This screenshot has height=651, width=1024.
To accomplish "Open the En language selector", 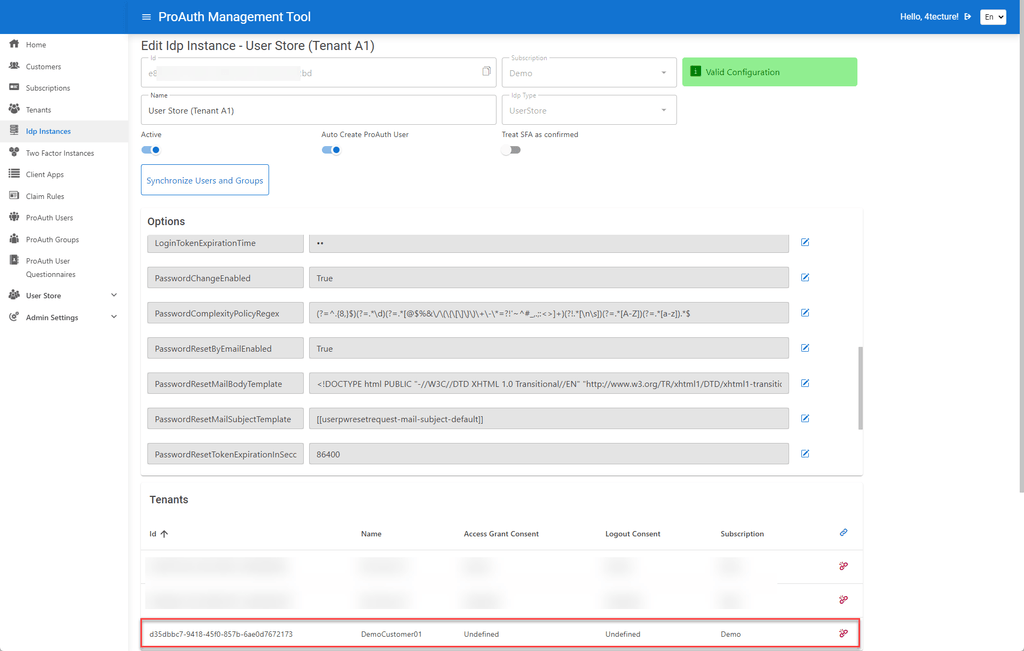I will tap(992, 17).
